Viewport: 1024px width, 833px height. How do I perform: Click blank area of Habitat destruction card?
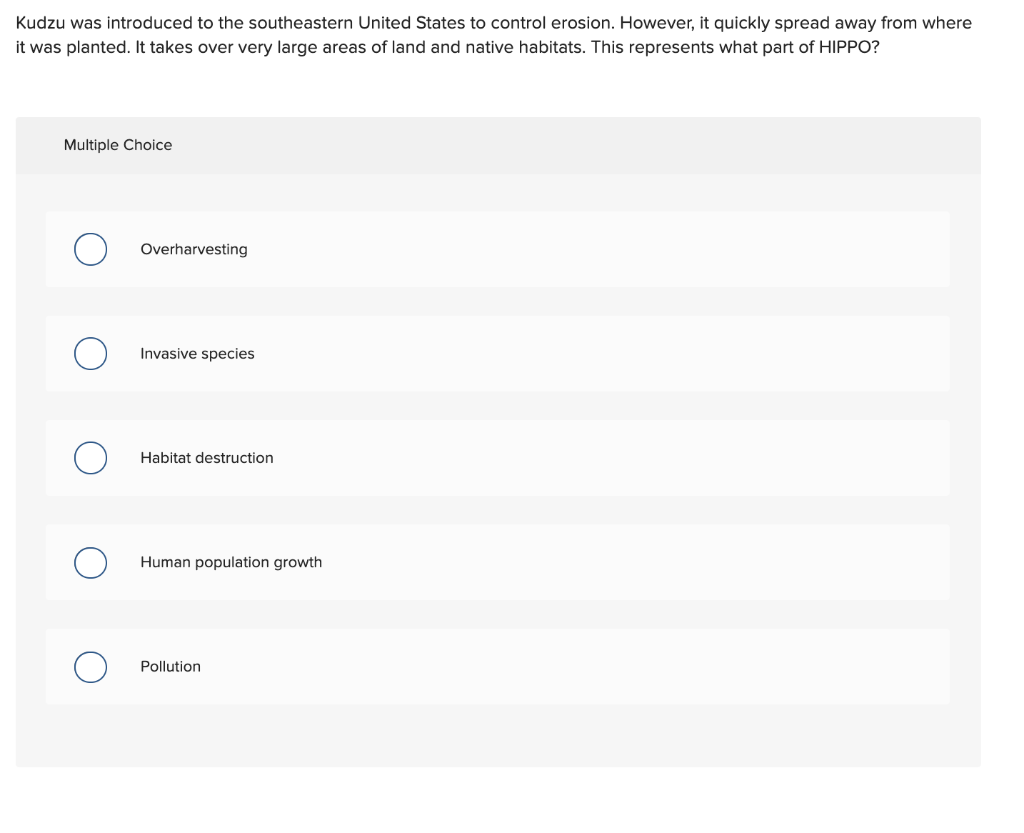tap(588, 458)
